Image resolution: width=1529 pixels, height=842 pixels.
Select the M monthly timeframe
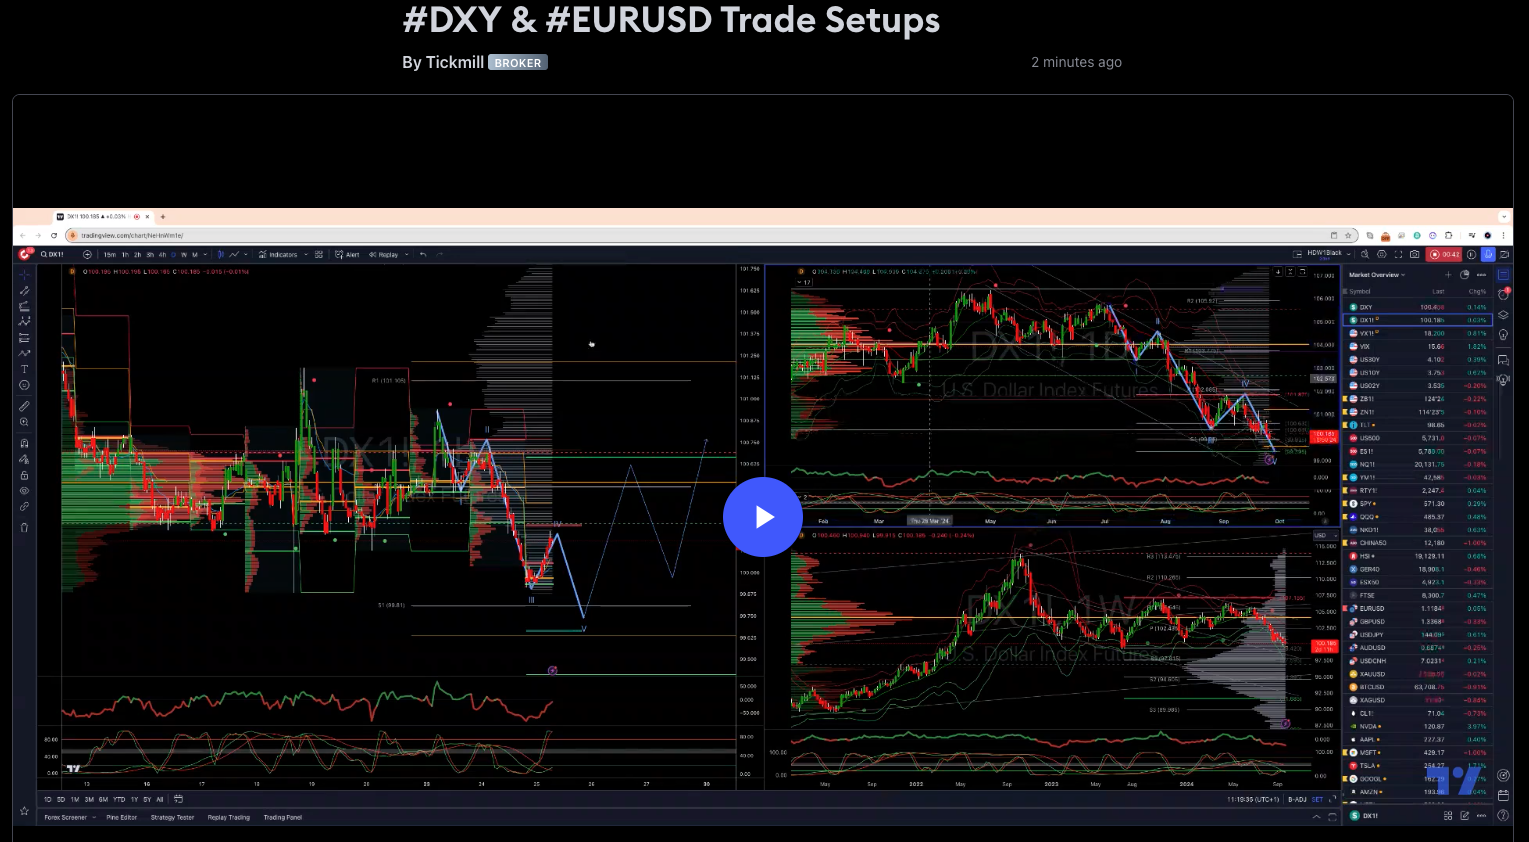click(x=195, y=254)
